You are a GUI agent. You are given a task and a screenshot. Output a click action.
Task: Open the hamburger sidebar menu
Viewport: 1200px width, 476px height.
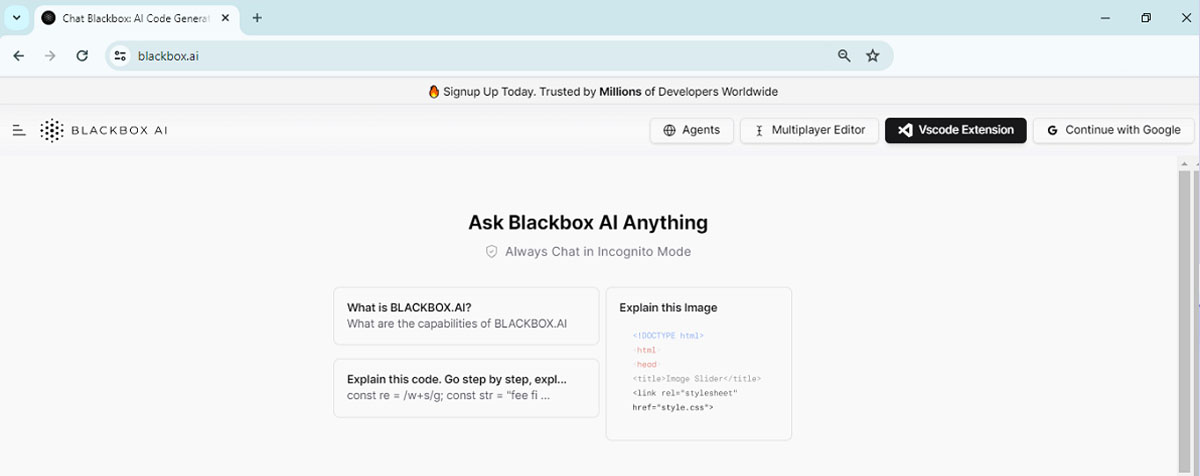point(19,130)
